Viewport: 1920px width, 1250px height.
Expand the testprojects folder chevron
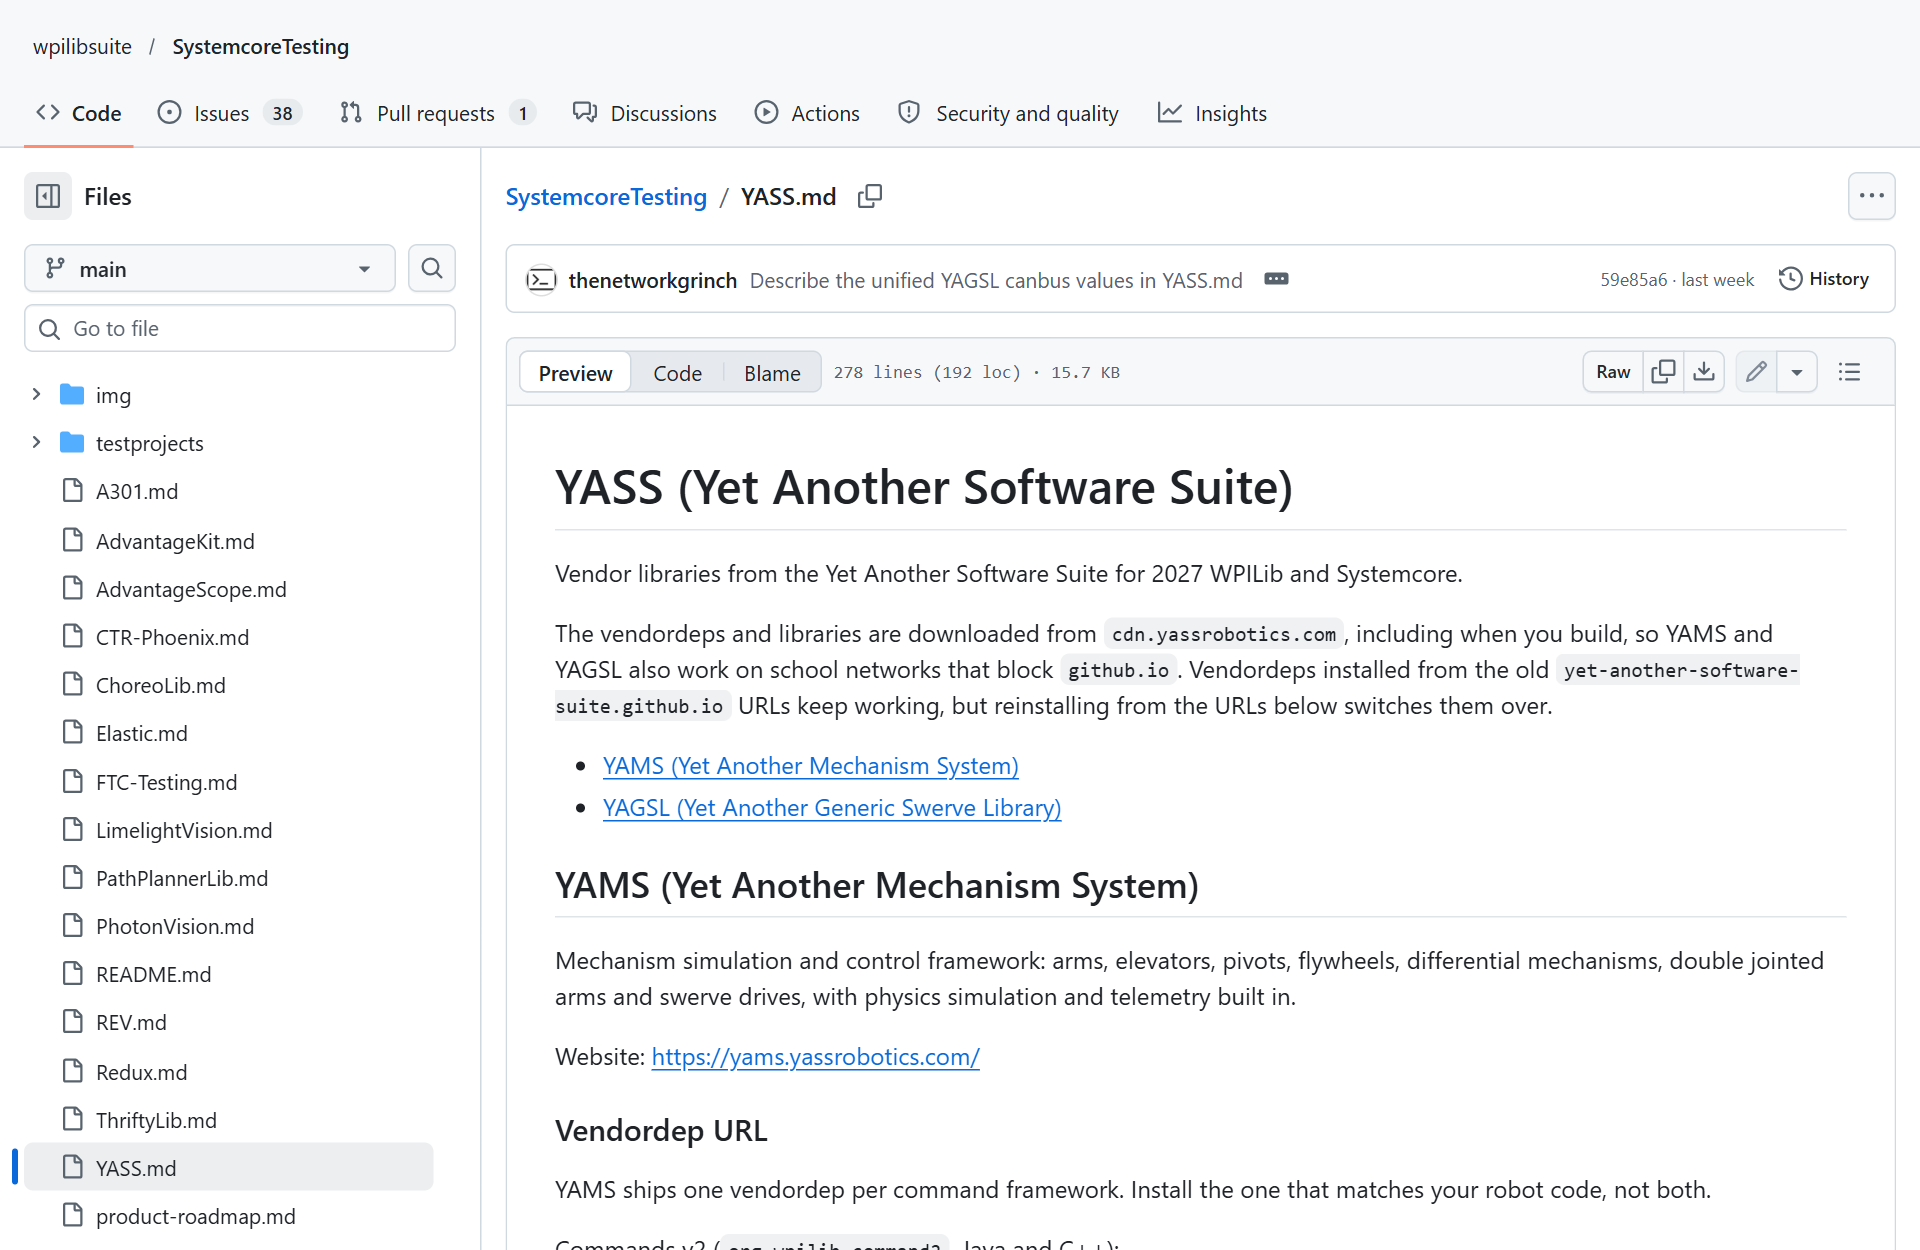[x=37, y=442]
